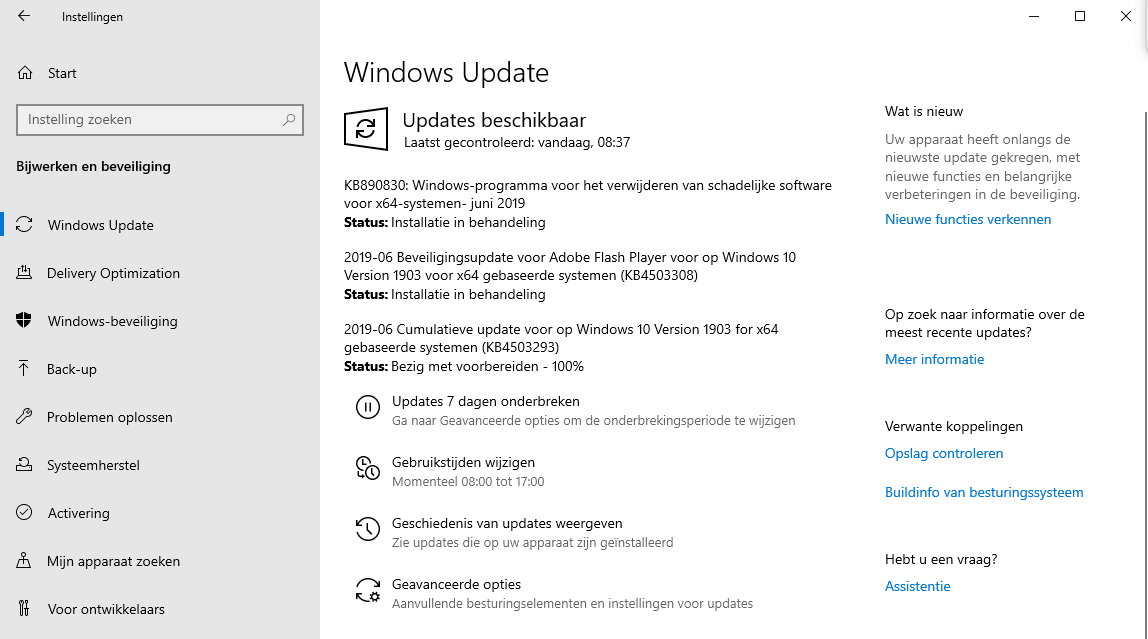Screen dimensions: 1148x639
Task: Click the pause icon for Updates onderbreken
Action: click(368, 406)
